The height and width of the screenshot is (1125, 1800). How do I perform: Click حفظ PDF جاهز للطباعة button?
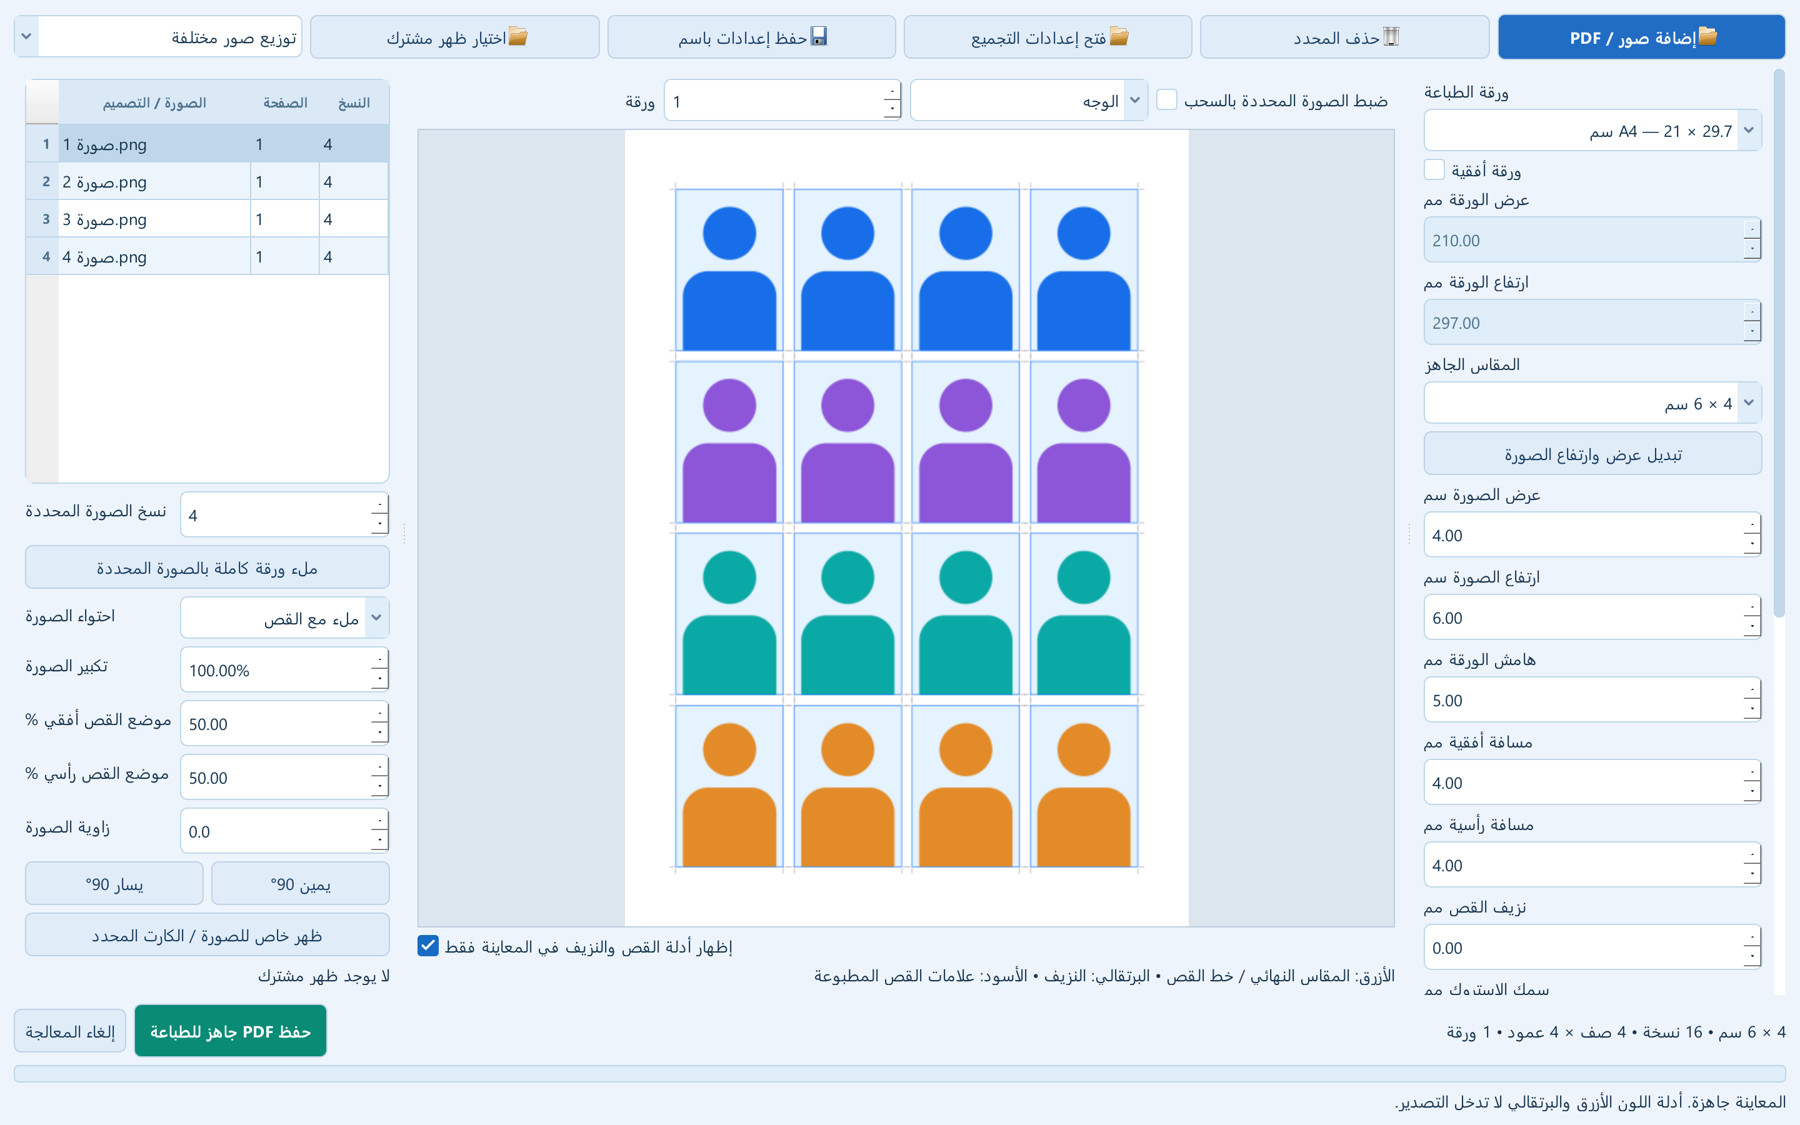pos(230,1031)
